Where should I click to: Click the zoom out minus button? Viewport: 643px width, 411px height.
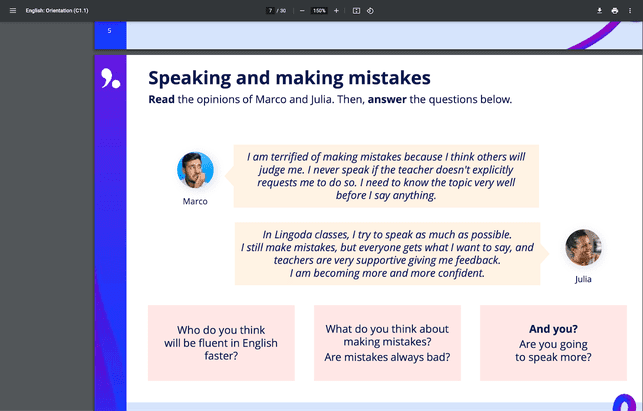[302, 10]
